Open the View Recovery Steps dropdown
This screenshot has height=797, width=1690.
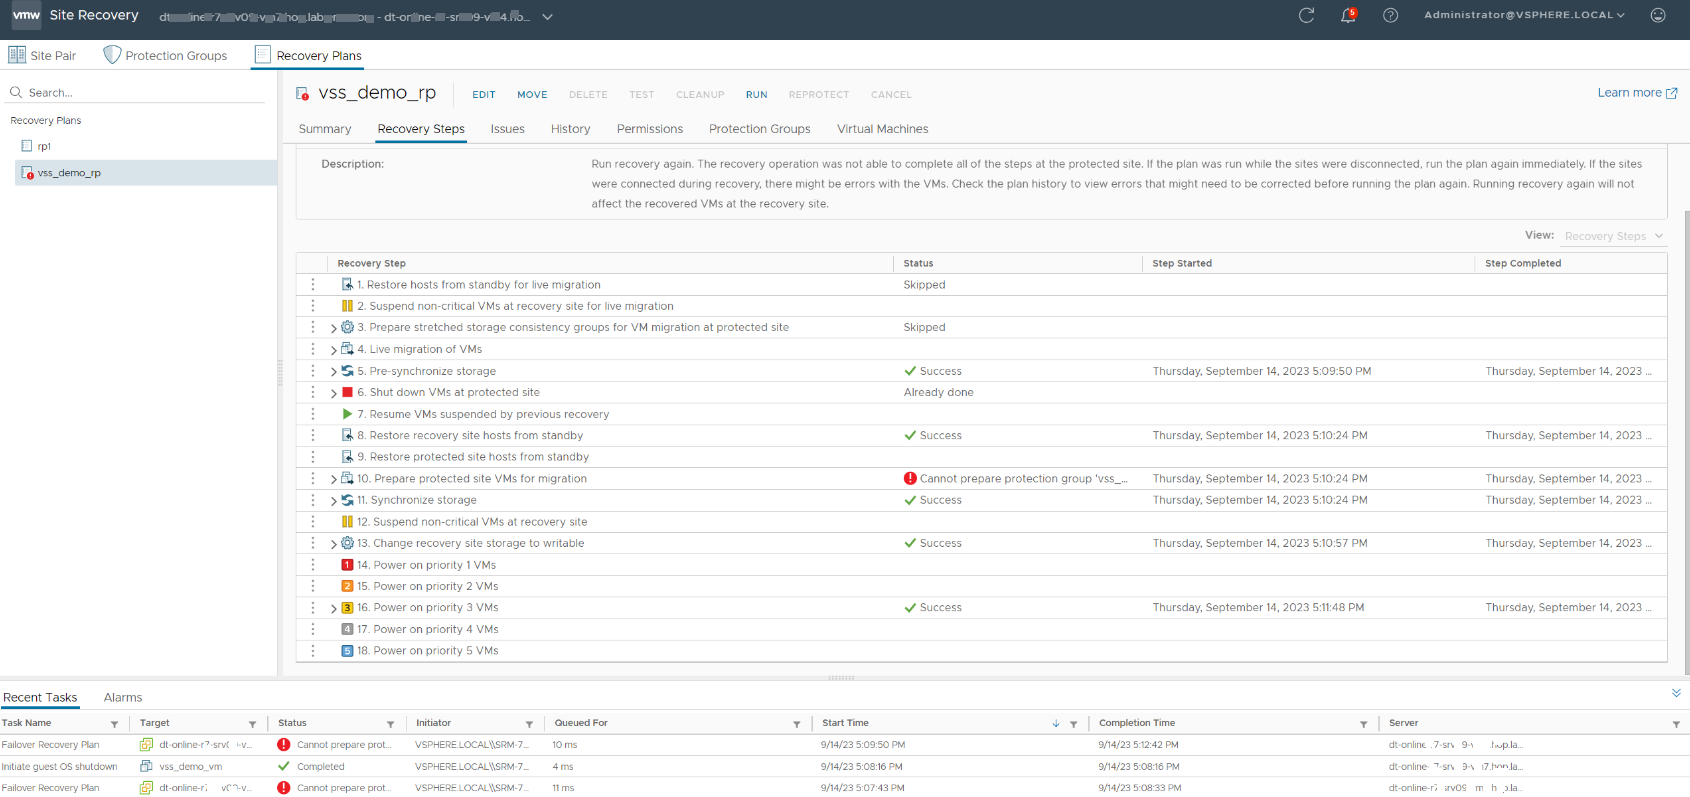point(1613,236)
